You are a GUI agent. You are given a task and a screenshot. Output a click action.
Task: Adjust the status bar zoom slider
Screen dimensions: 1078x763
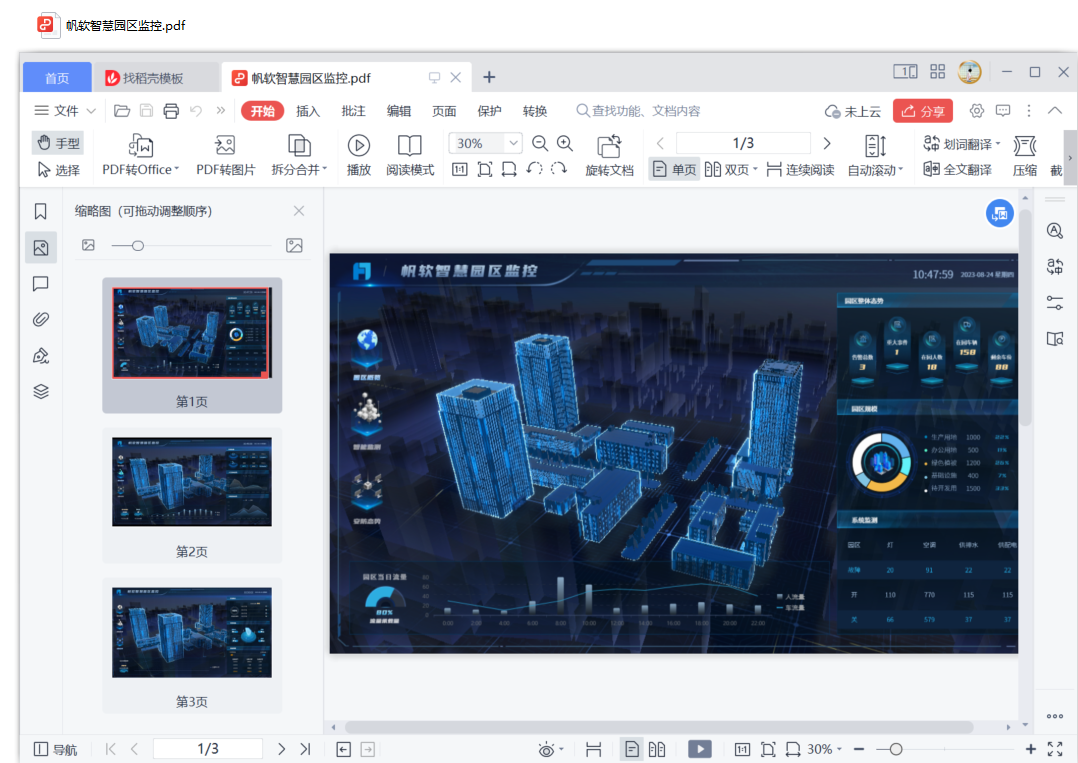click(x=895, y=749)
